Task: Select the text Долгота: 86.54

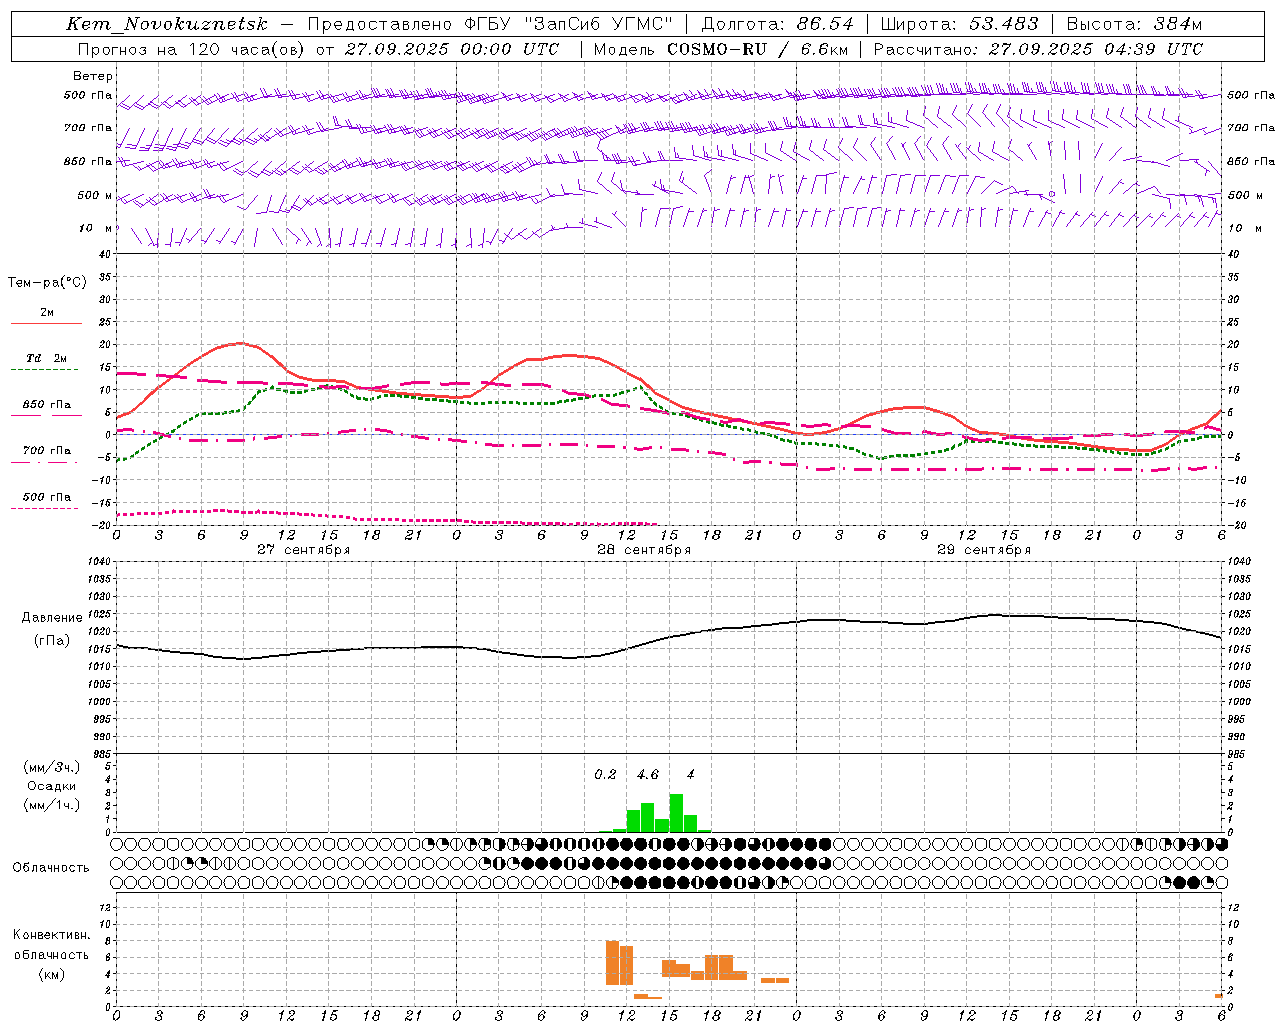Action: [x=778, y=24]
